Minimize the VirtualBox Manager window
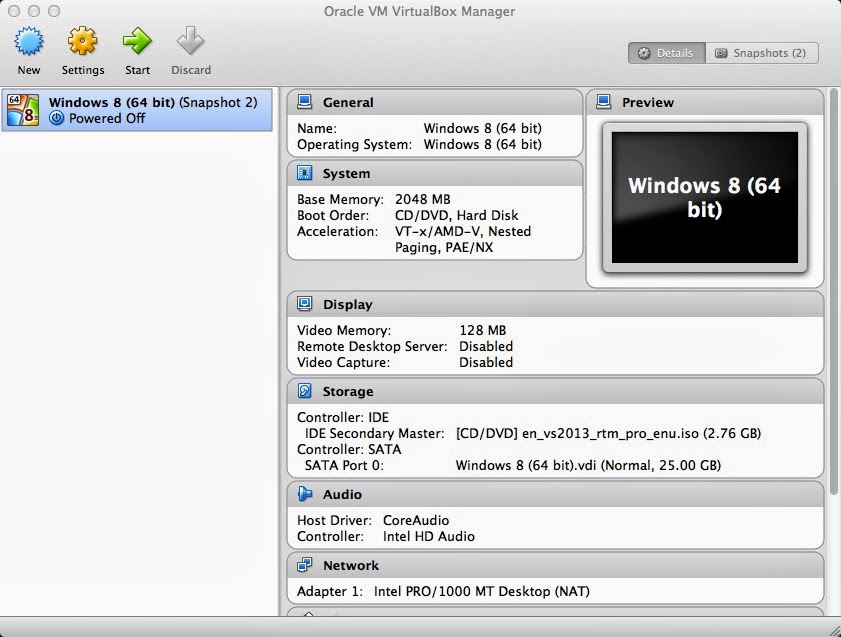Screen dimensions: 841x637 click(34, 11)
